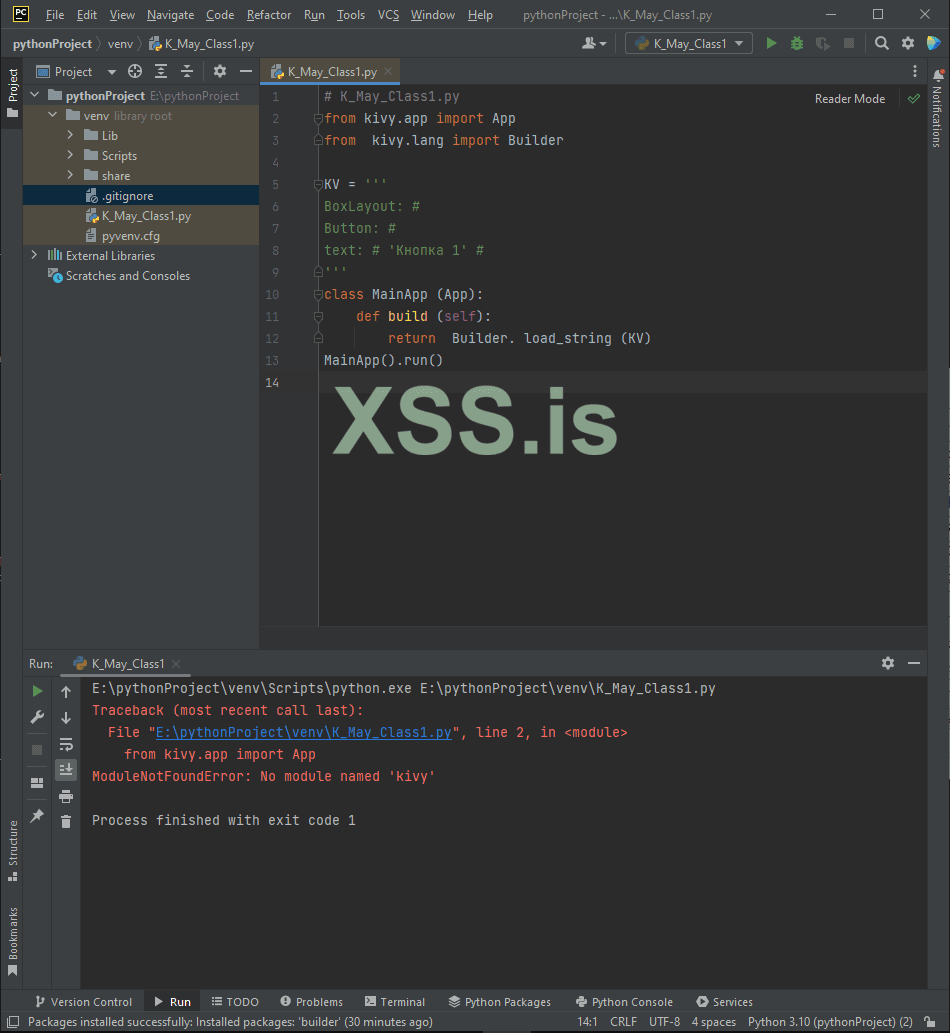Toggle Reader Mode in editor
Viewport: 950px width, 1033px height.
tap(850, 99)
